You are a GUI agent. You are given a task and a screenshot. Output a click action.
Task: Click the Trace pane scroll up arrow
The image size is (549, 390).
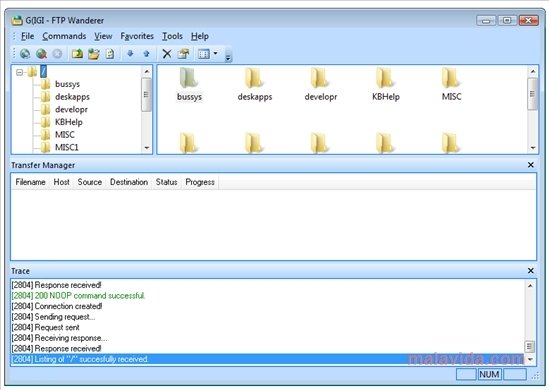point(530,286)
